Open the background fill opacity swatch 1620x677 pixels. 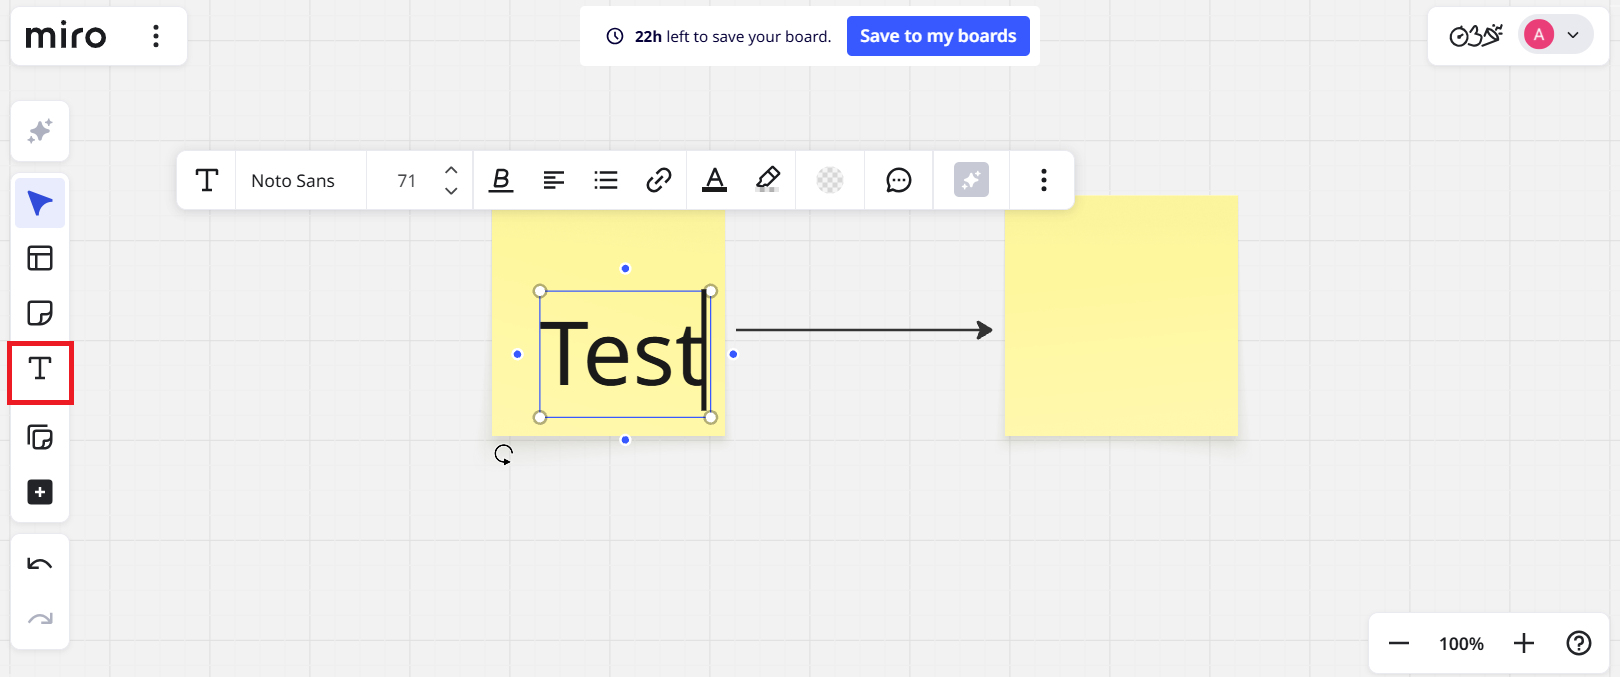830,180
